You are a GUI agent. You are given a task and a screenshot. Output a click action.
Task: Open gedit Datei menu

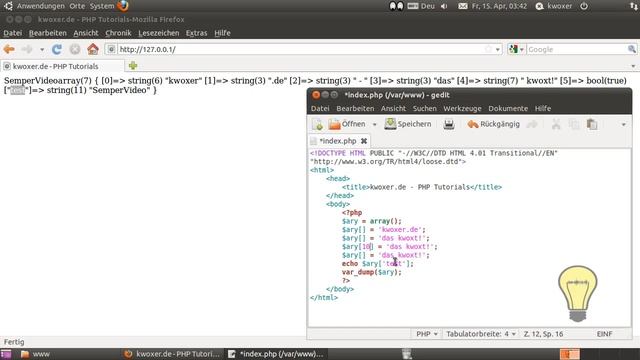(x=320, y=109)
